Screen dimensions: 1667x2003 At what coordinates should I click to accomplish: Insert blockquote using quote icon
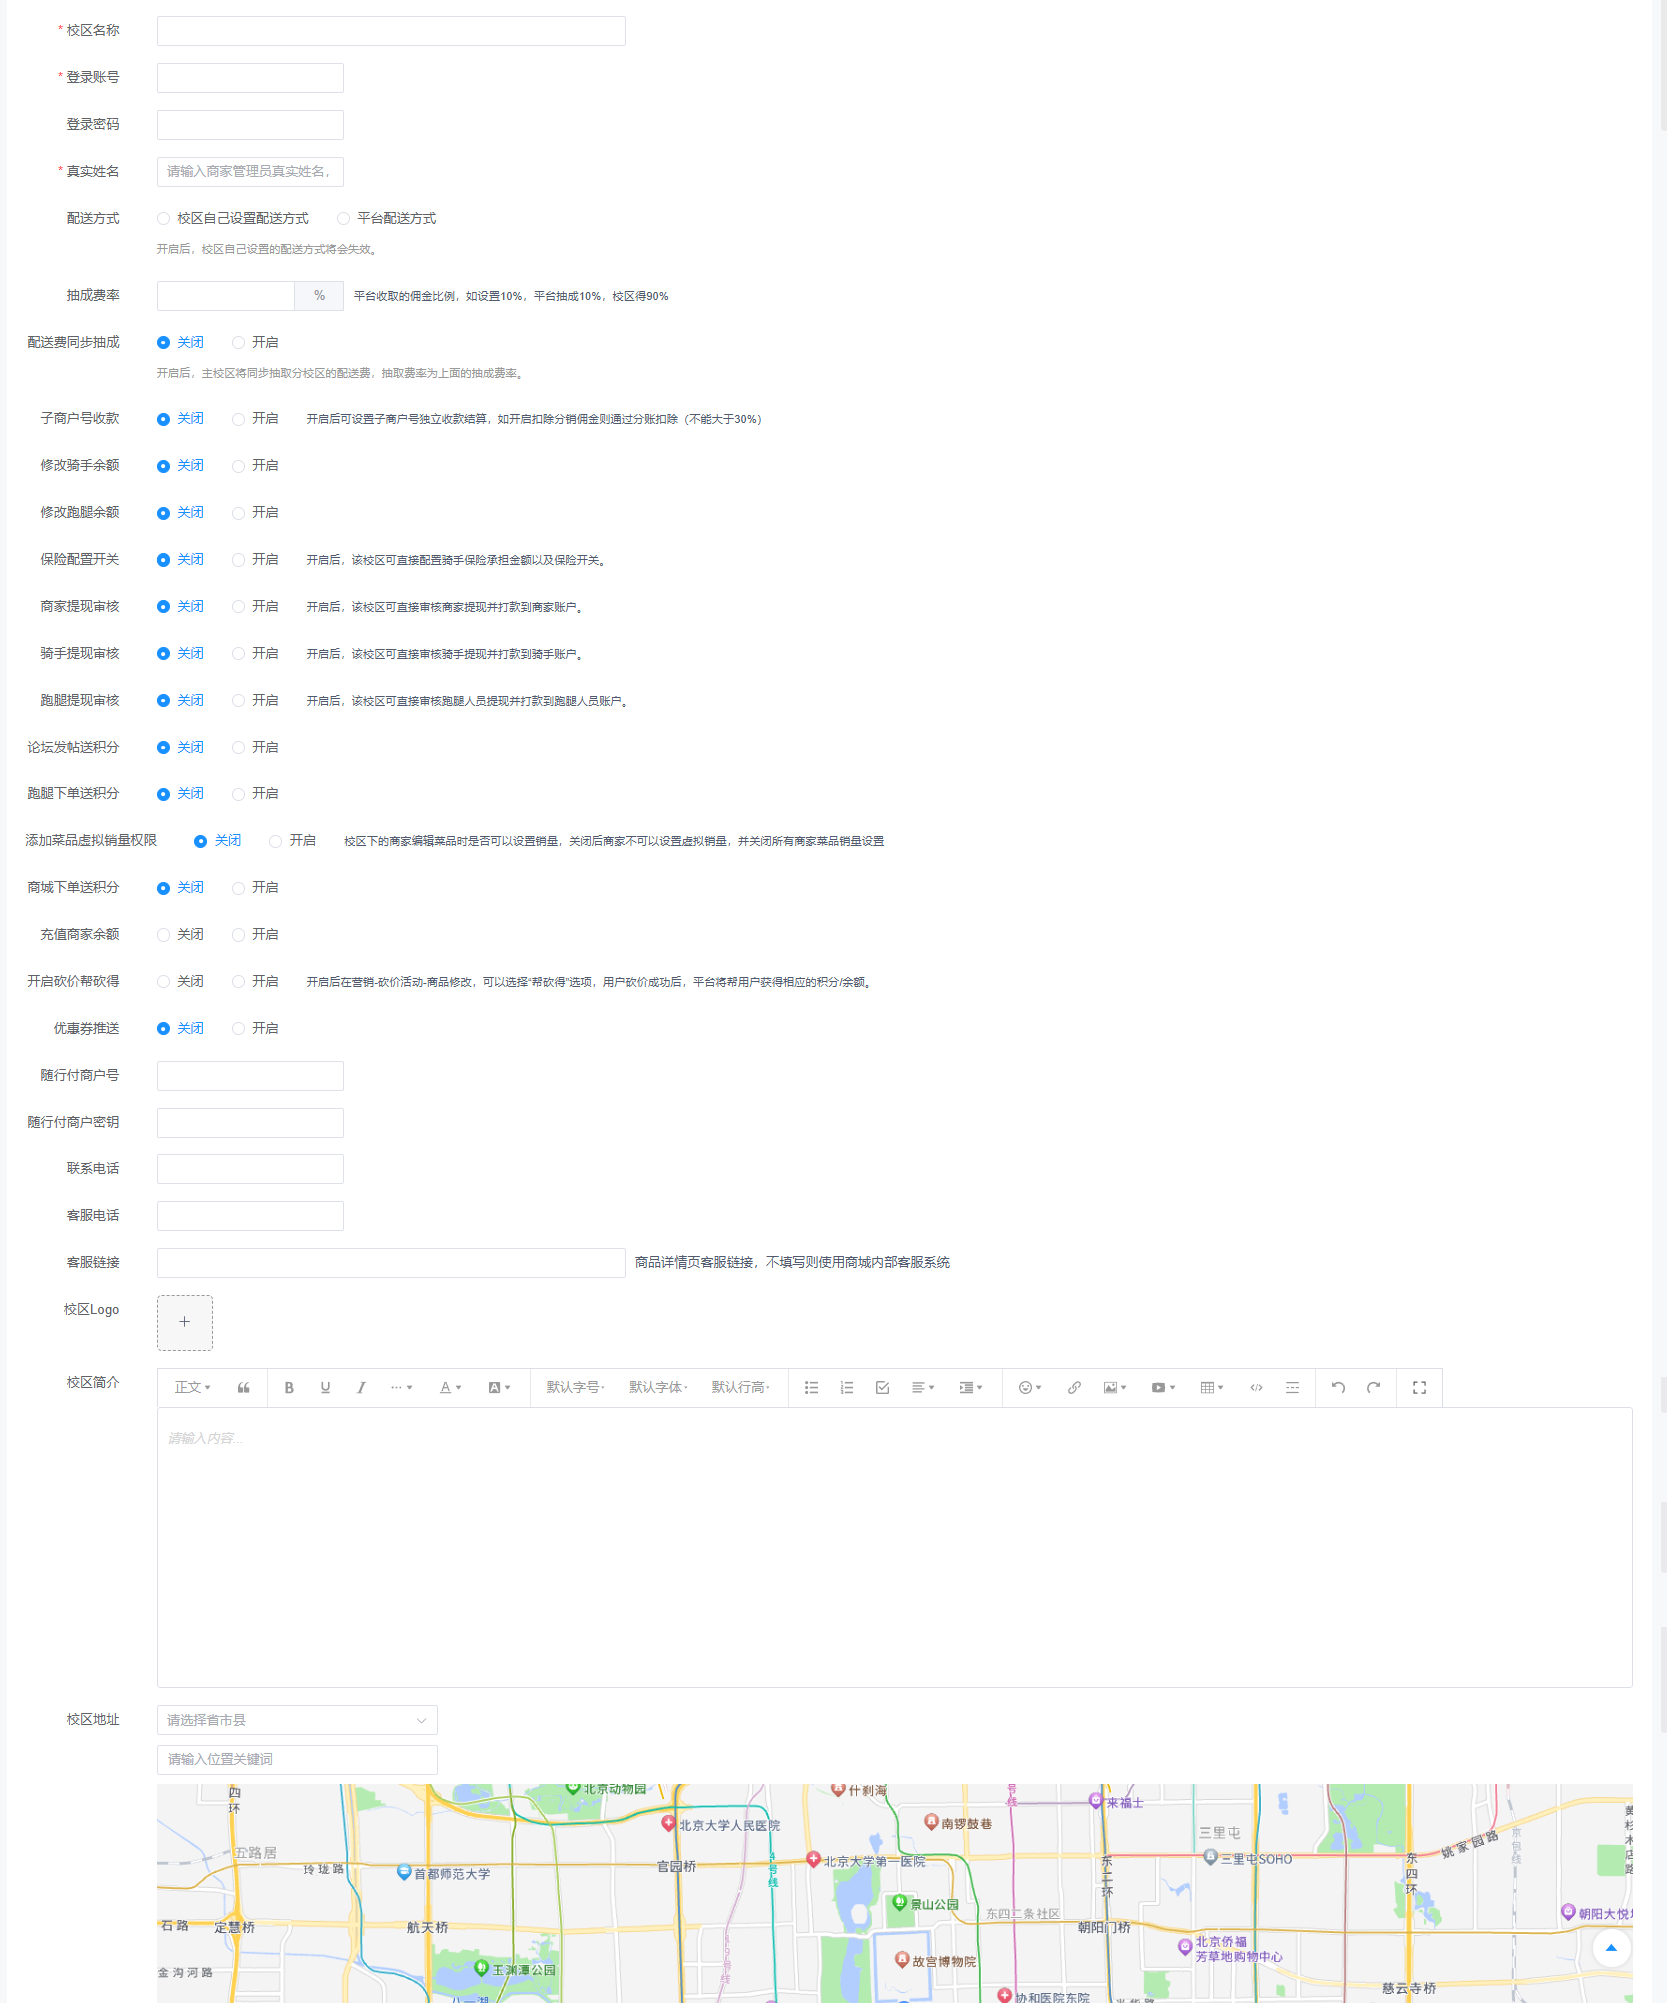click(243, 1387)
